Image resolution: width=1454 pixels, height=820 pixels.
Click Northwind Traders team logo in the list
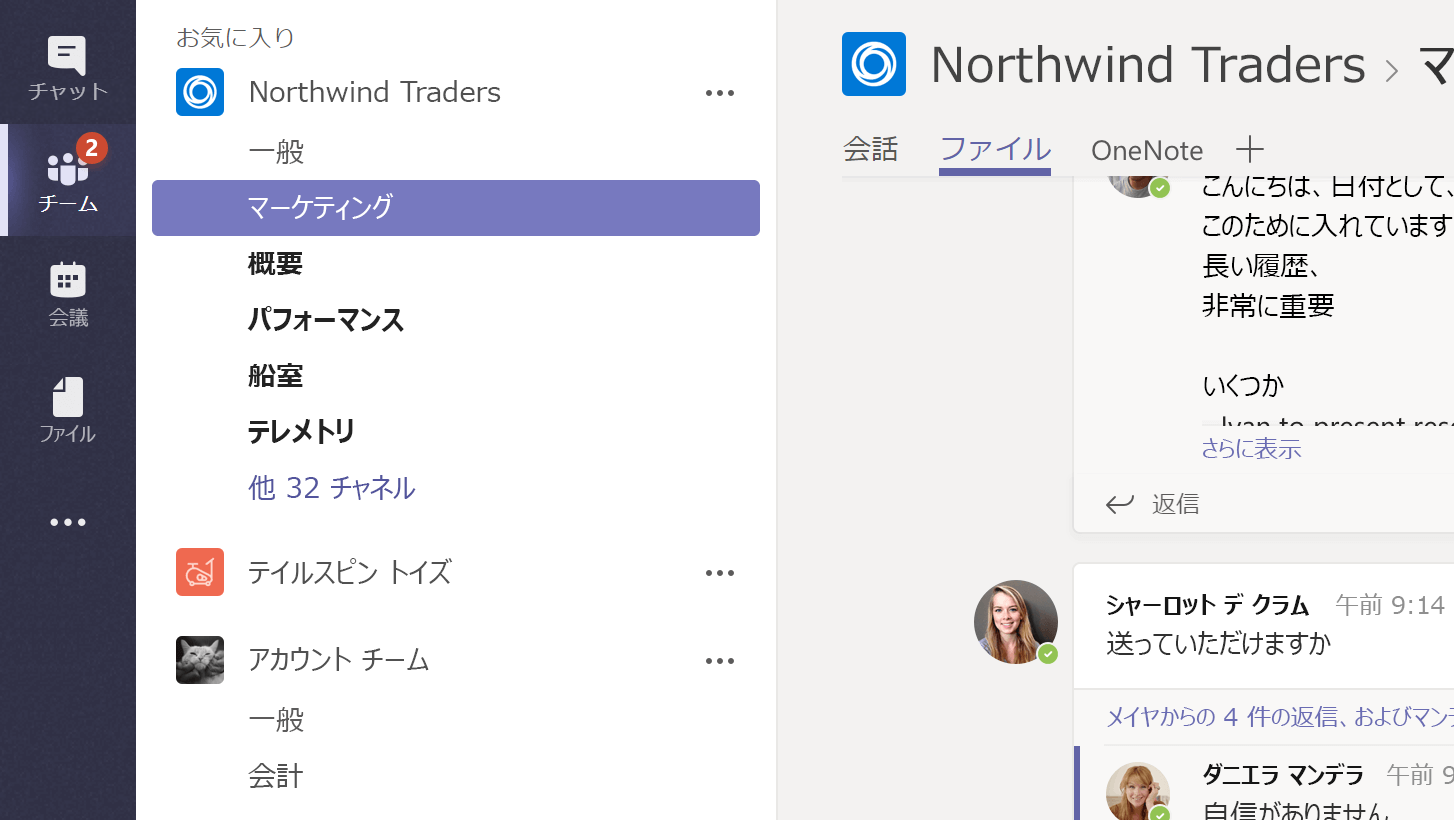tap(200, 92)
